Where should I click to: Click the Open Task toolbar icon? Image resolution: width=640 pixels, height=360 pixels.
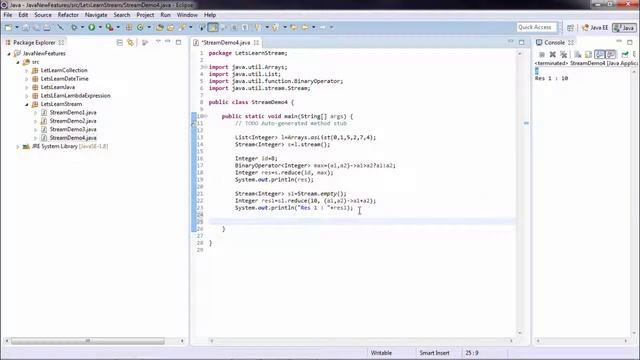(171, 27)
